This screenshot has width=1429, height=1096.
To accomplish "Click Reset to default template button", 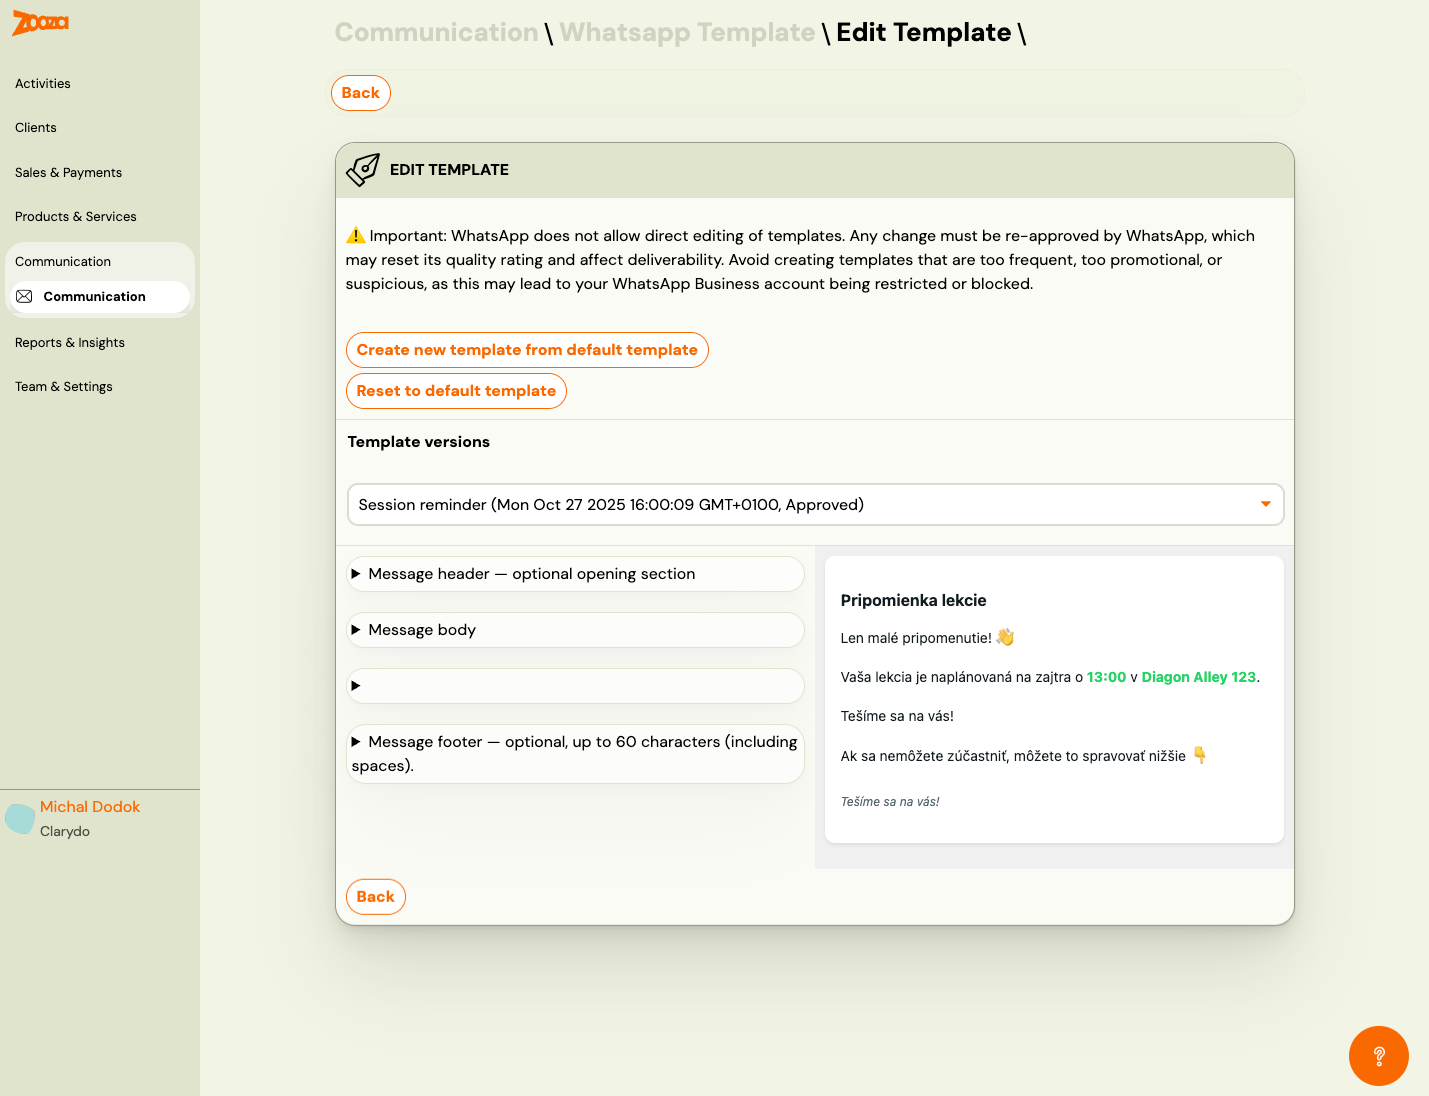I will [x=456, y=391].
